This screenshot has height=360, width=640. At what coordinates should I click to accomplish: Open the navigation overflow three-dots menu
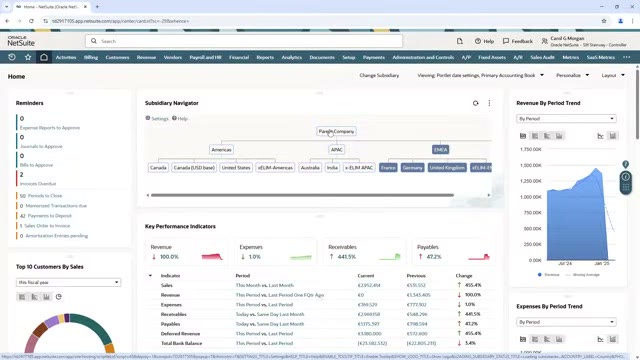pyautogui.click(x=627, y=57)
